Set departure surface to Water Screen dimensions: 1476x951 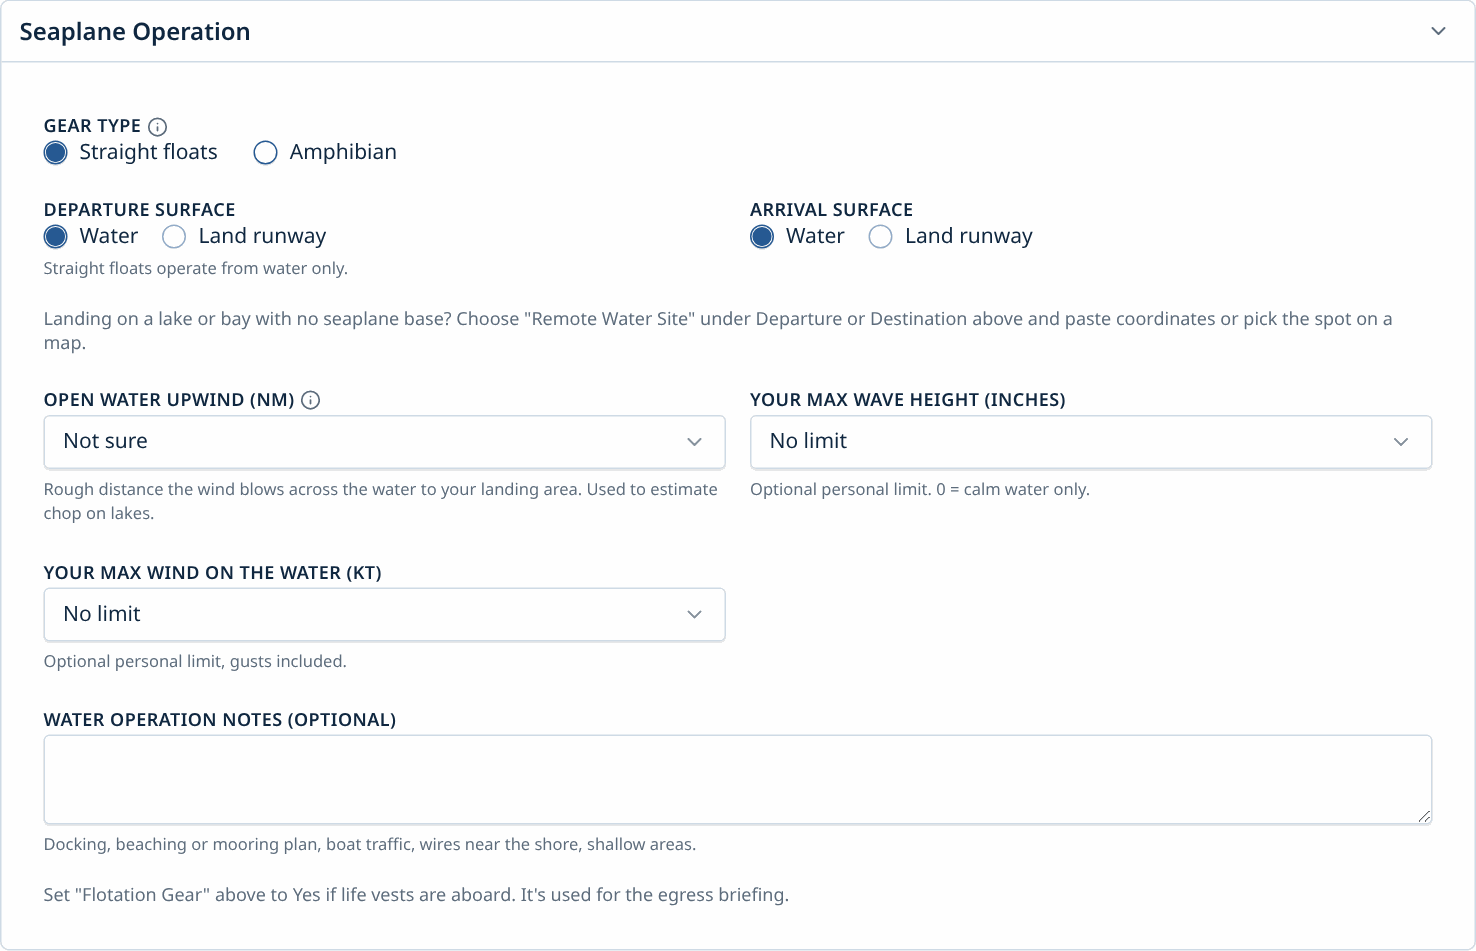56,236
